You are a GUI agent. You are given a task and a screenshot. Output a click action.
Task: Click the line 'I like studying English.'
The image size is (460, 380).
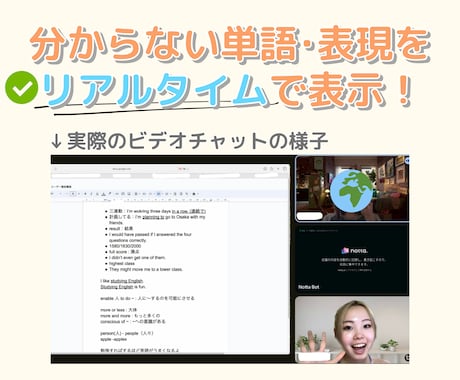[122, 281]
